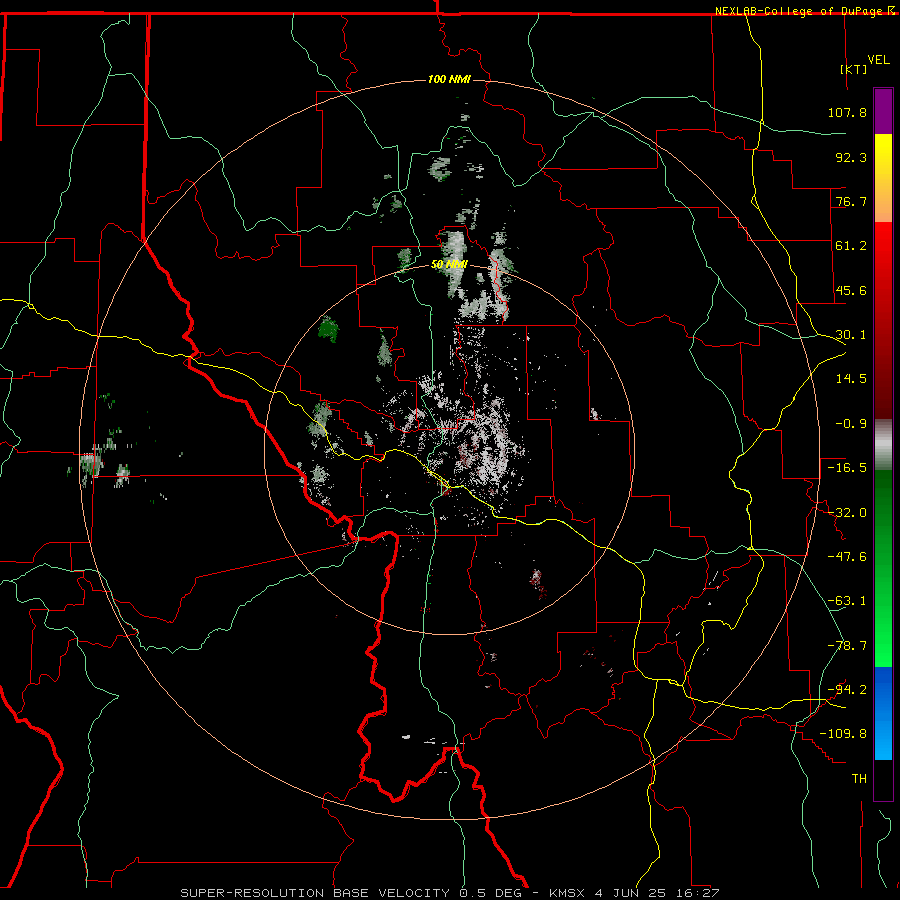Click the yellow-orange segment of the color bar

point(883,178)
